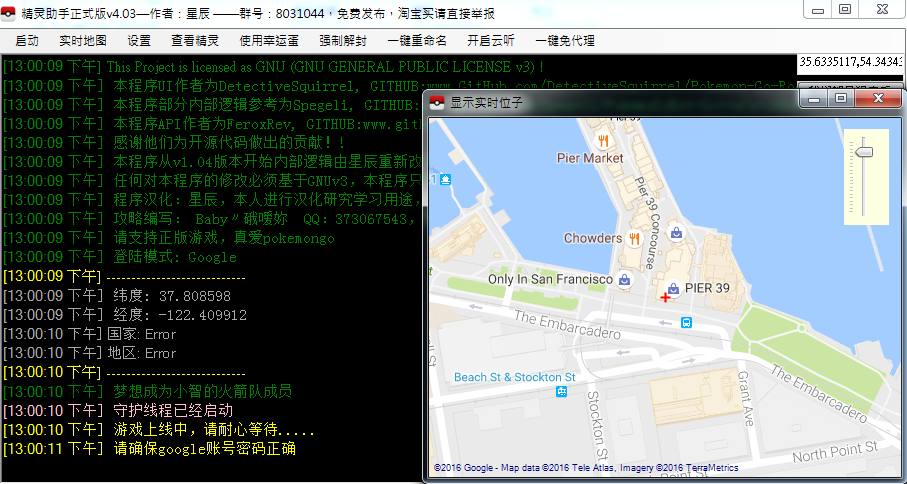Click the shopping bag icon on Pier 39 Concourse

pyautogui.click(x=677, y=233)
